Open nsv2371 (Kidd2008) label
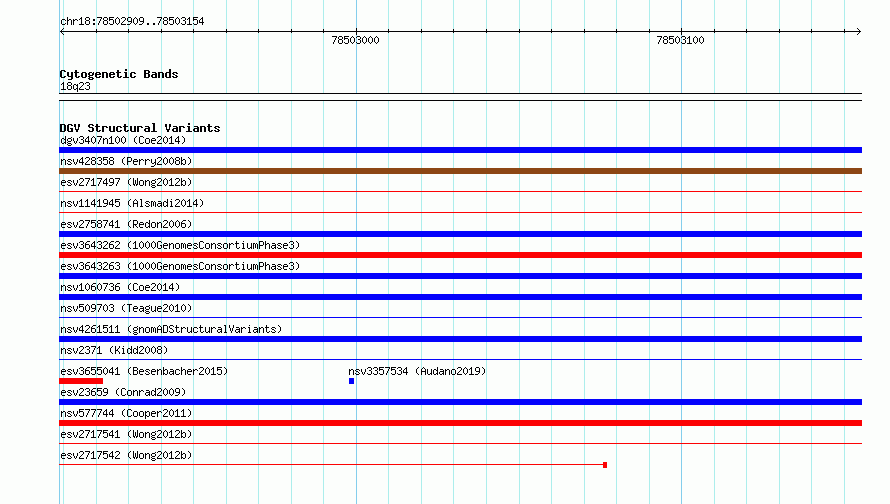The width and height of the screenshot is (890, 504). click(114, 350)
